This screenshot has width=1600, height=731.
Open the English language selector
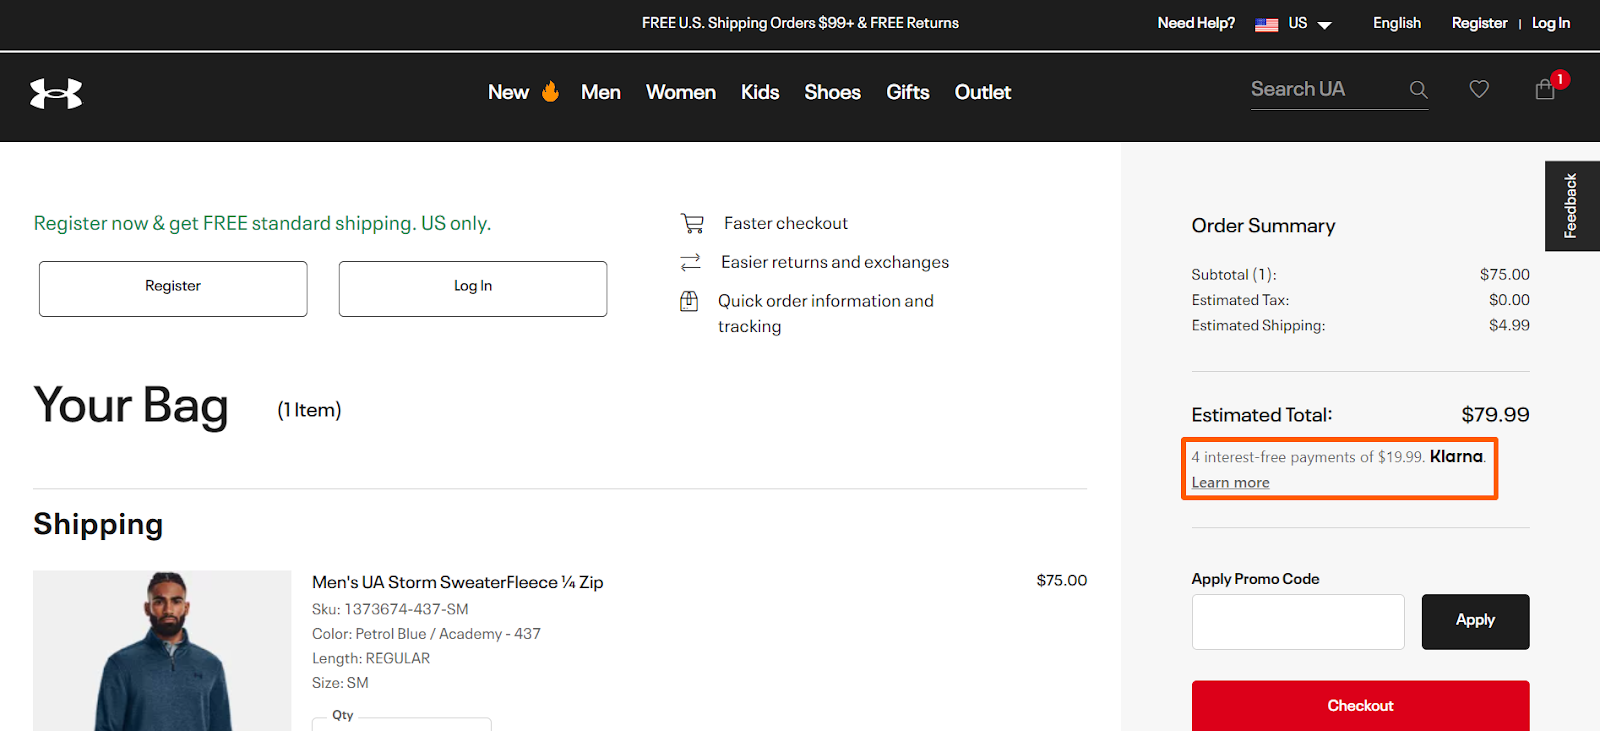point(1396,23)
